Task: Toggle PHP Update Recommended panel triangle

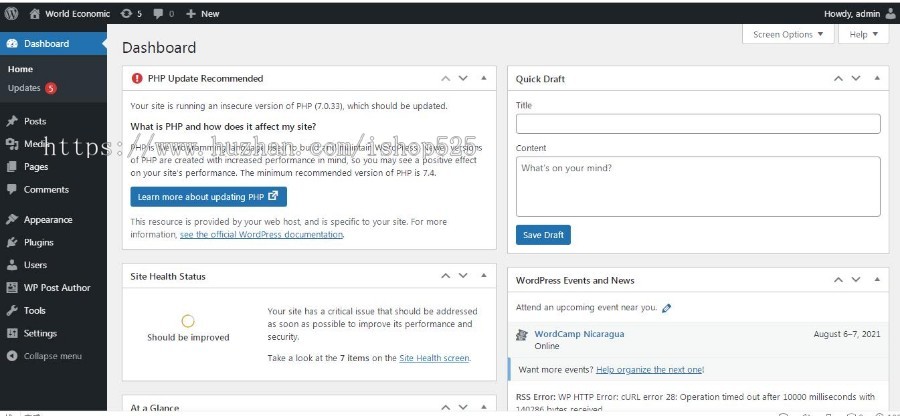Action: (483, 78)
